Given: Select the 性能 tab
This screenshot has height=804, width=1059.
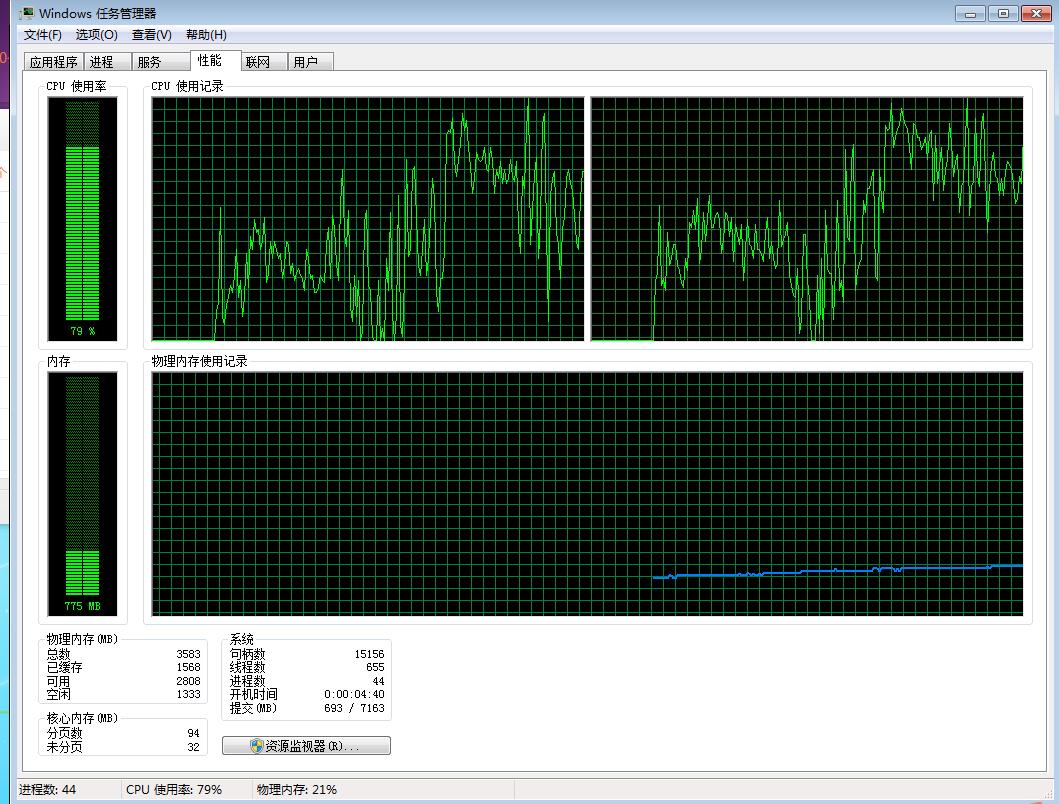Looking at the screenshot, I should 215,61.
